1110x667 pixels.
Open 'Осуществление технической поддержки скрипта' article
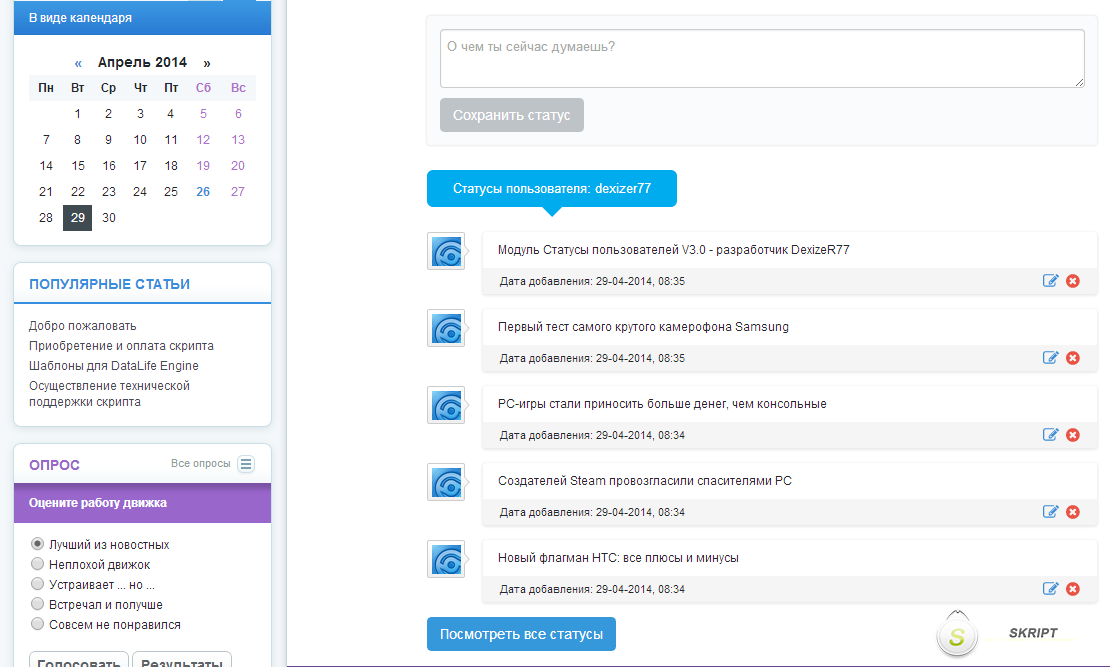(x=109, y=394)
